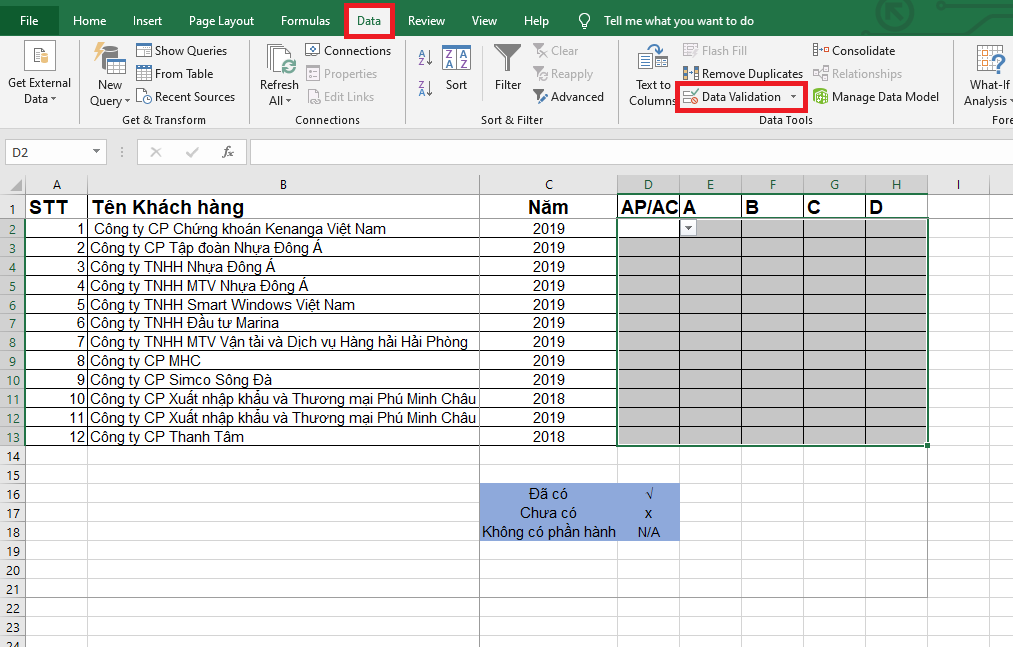The image size is (1013, 647).
Task: Click the Insert Function fx icon
Action: [228, 152]
